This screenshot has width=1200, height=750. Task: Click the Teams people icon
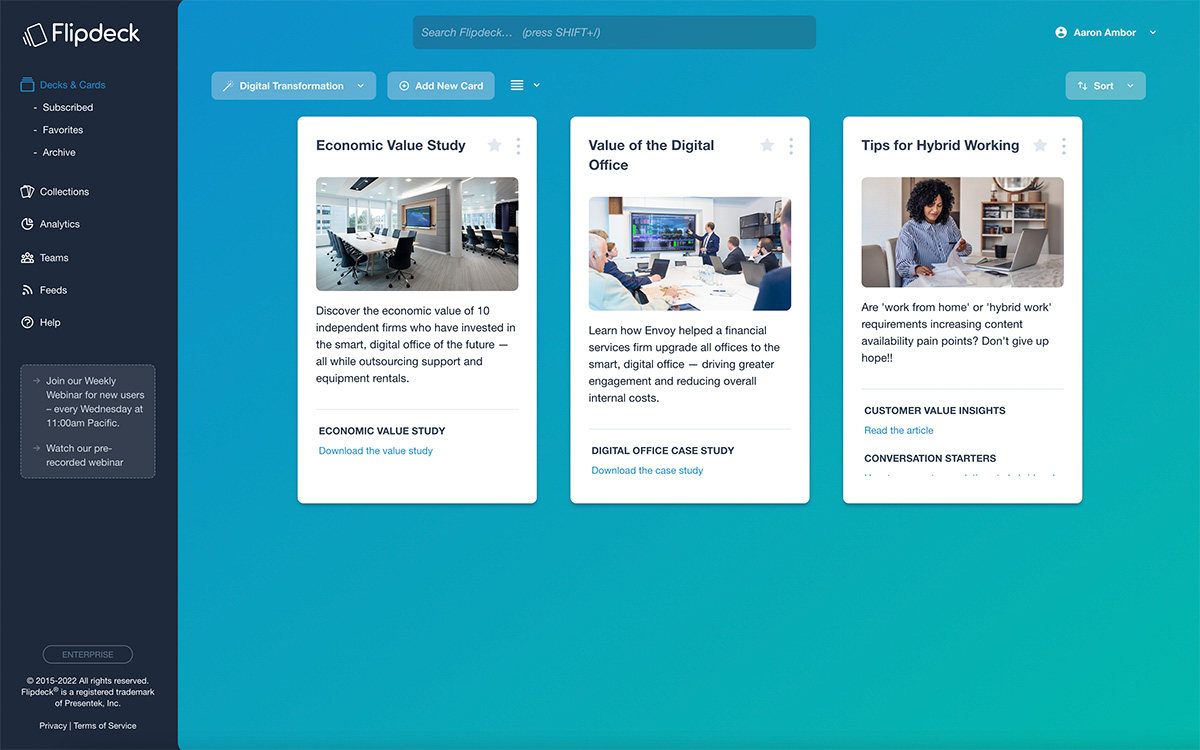28,257
